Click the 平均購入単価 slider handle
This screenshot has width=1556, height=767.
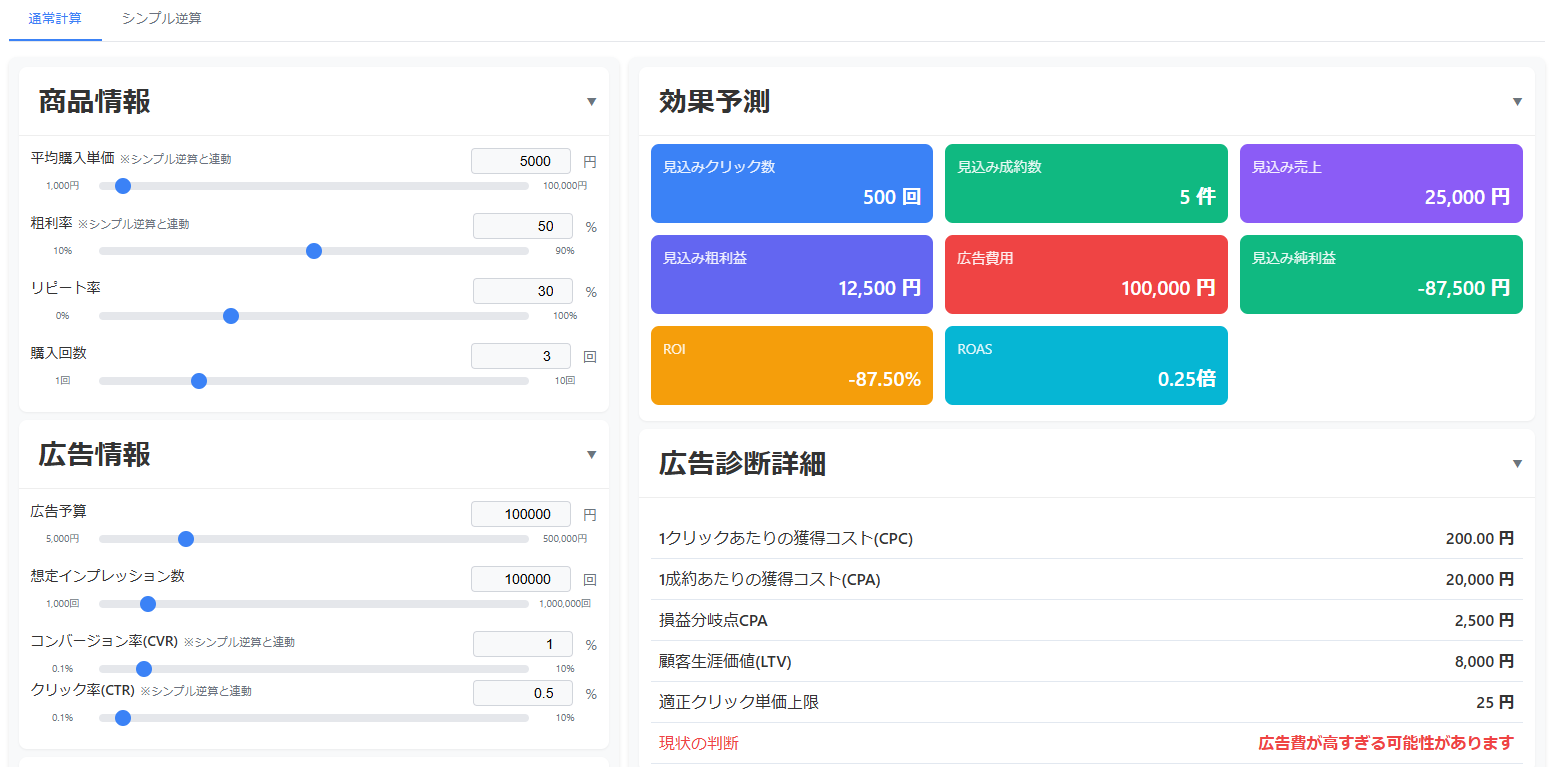tap(123, 186)
